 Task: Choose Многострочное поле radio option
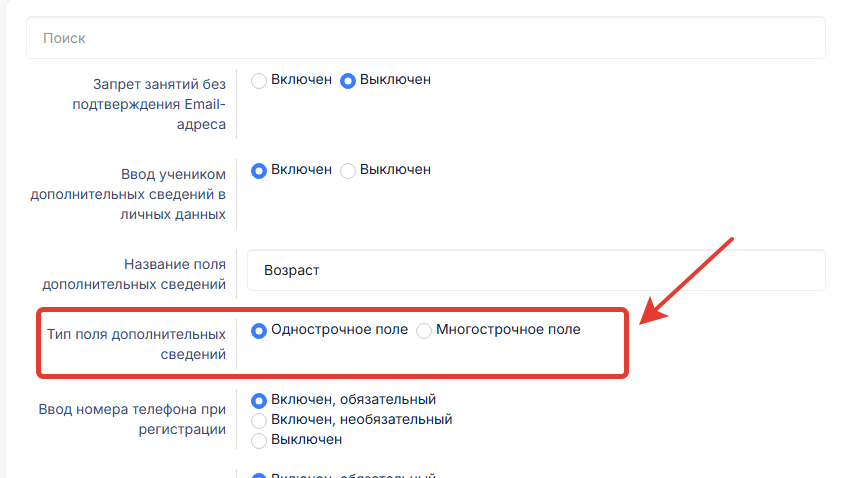[x=425, y=330]
